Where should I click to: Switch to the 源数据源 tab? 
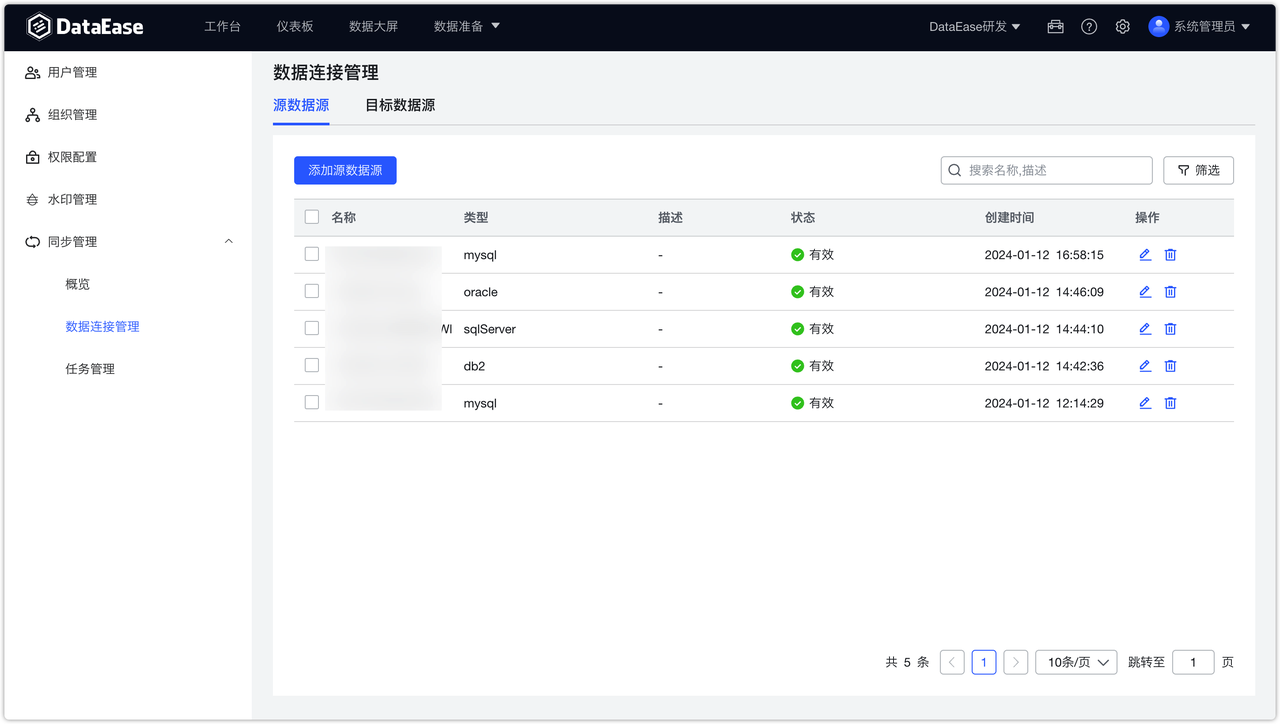pyautogui.click(x=301, y=105)
